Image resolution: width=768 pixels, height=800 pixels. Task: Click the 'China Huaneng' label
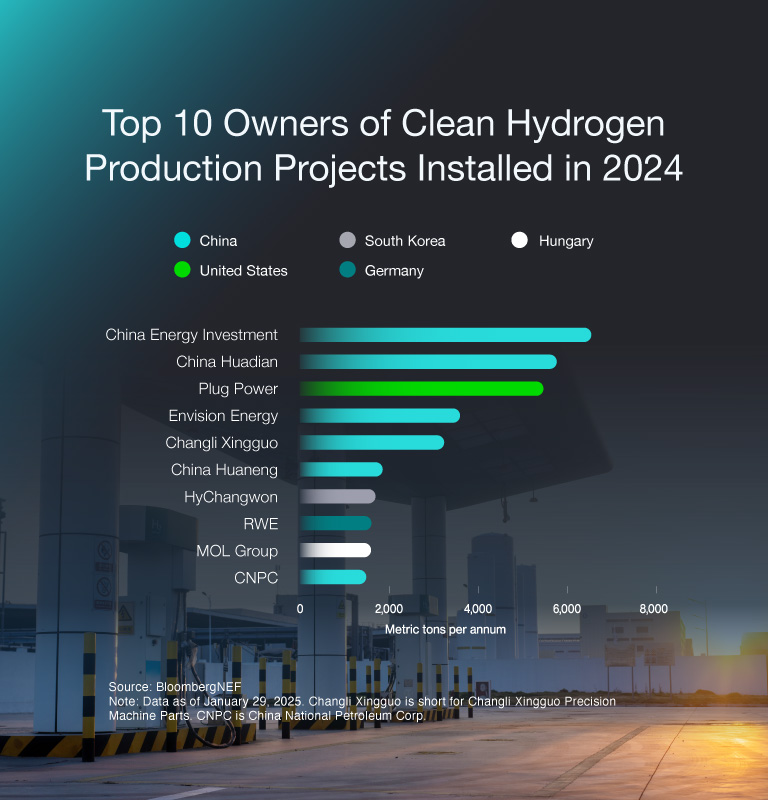(x=225, y=470)
